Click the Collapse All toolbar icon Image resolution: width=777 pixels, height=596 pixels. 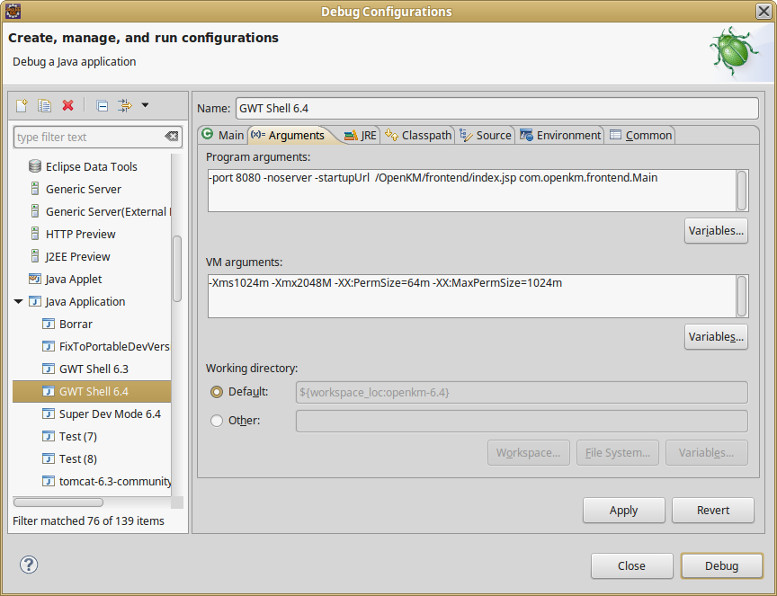click(102, 106)
